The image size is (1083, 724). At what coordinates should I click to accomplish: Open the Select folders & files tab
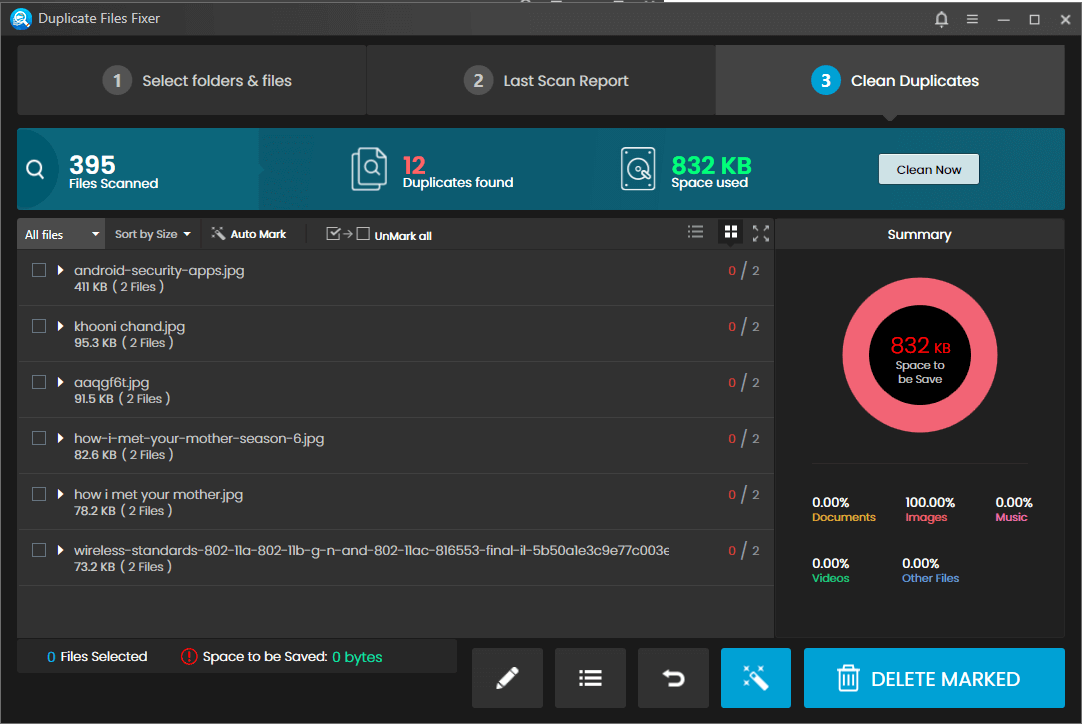(x=191, y=80)
